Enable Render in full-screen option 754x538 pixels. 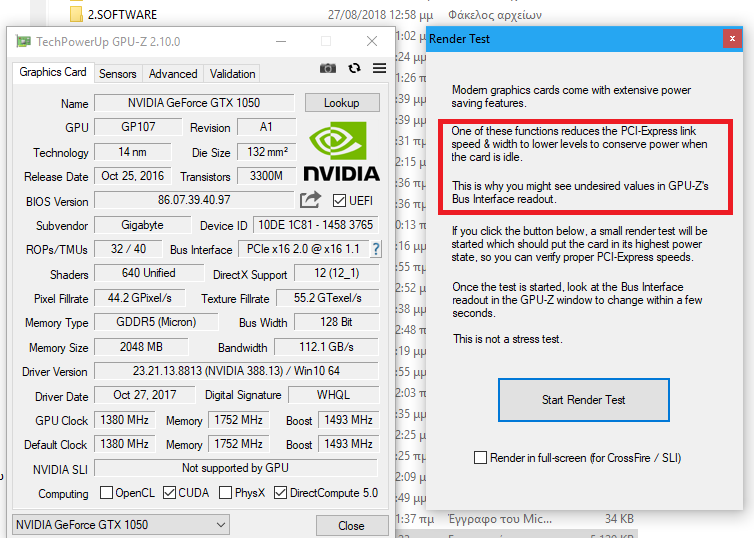[480, 457]
